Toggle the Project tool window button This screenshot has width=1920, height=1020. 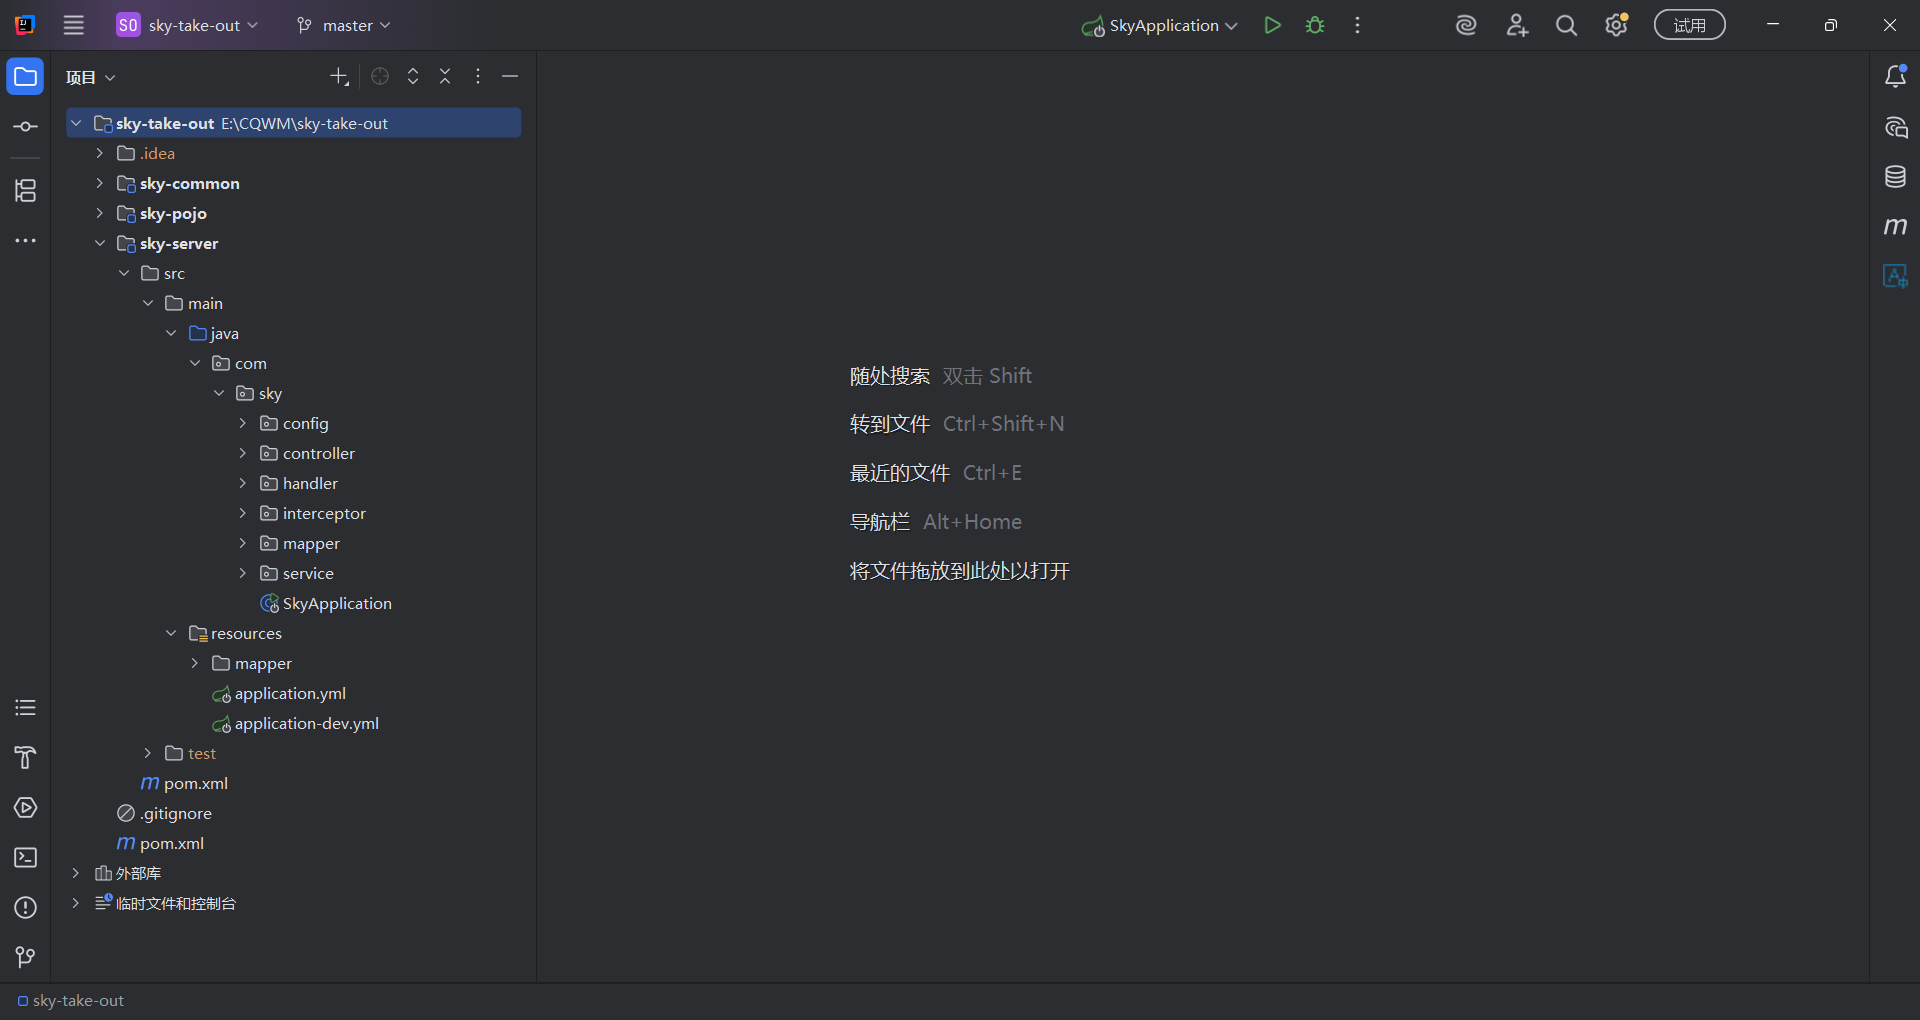[25, 77]
